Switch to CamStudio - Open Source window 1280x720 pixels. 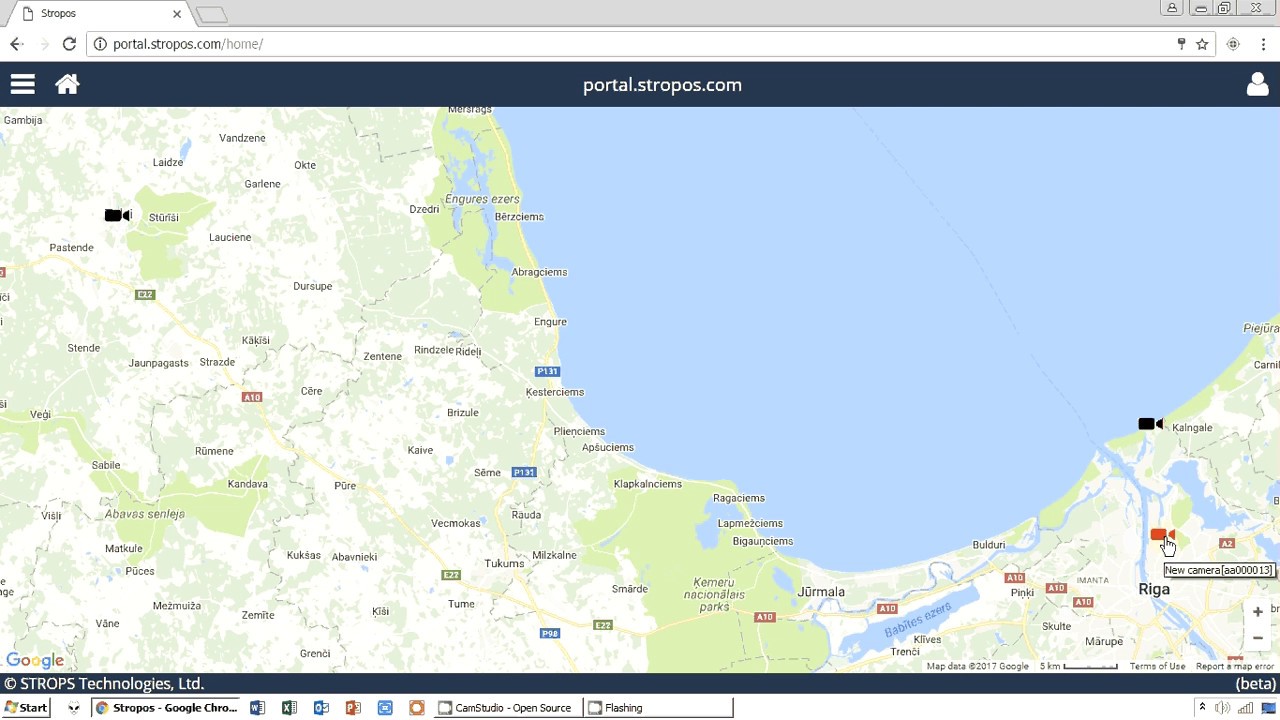(x=507, y=708)
